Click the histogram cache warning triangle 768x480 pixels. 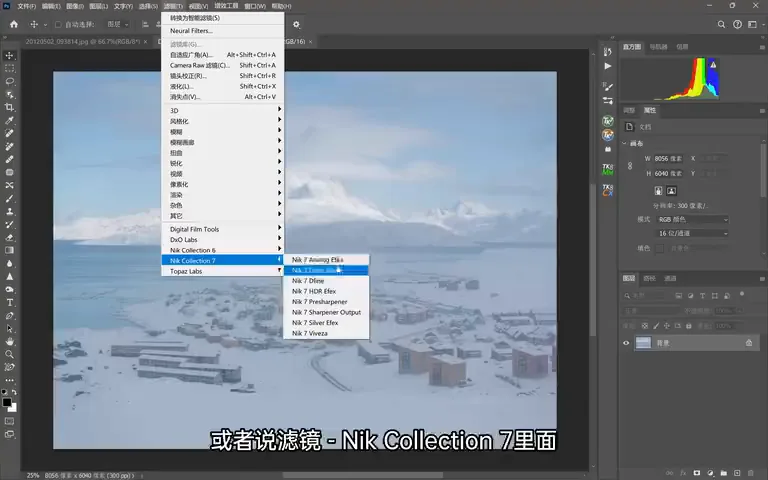point(713,65)
